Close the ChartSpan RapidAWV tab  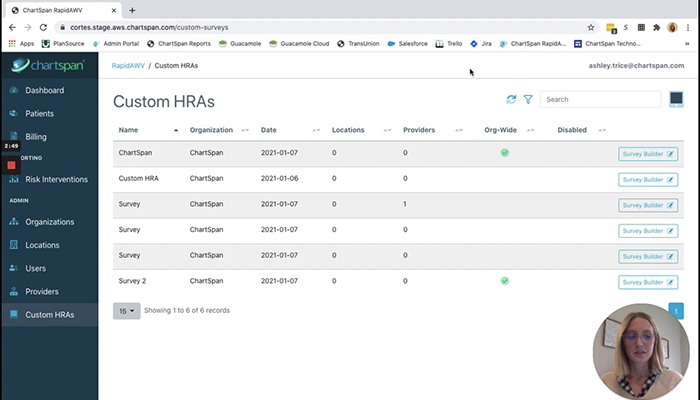[114, 10]
